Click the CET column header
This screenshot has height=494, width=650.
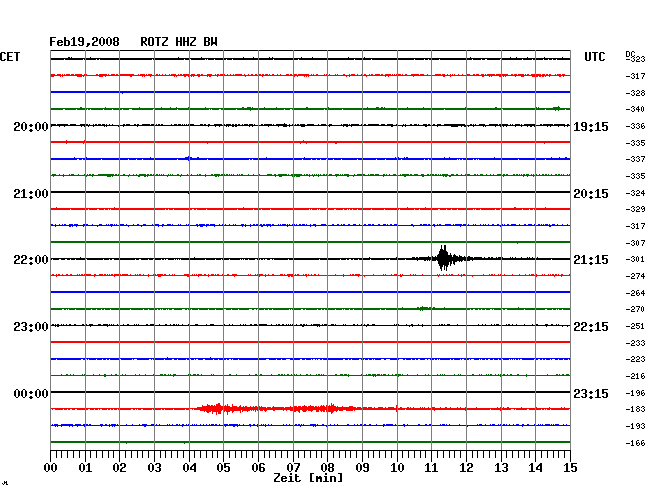tap(10, 57)
